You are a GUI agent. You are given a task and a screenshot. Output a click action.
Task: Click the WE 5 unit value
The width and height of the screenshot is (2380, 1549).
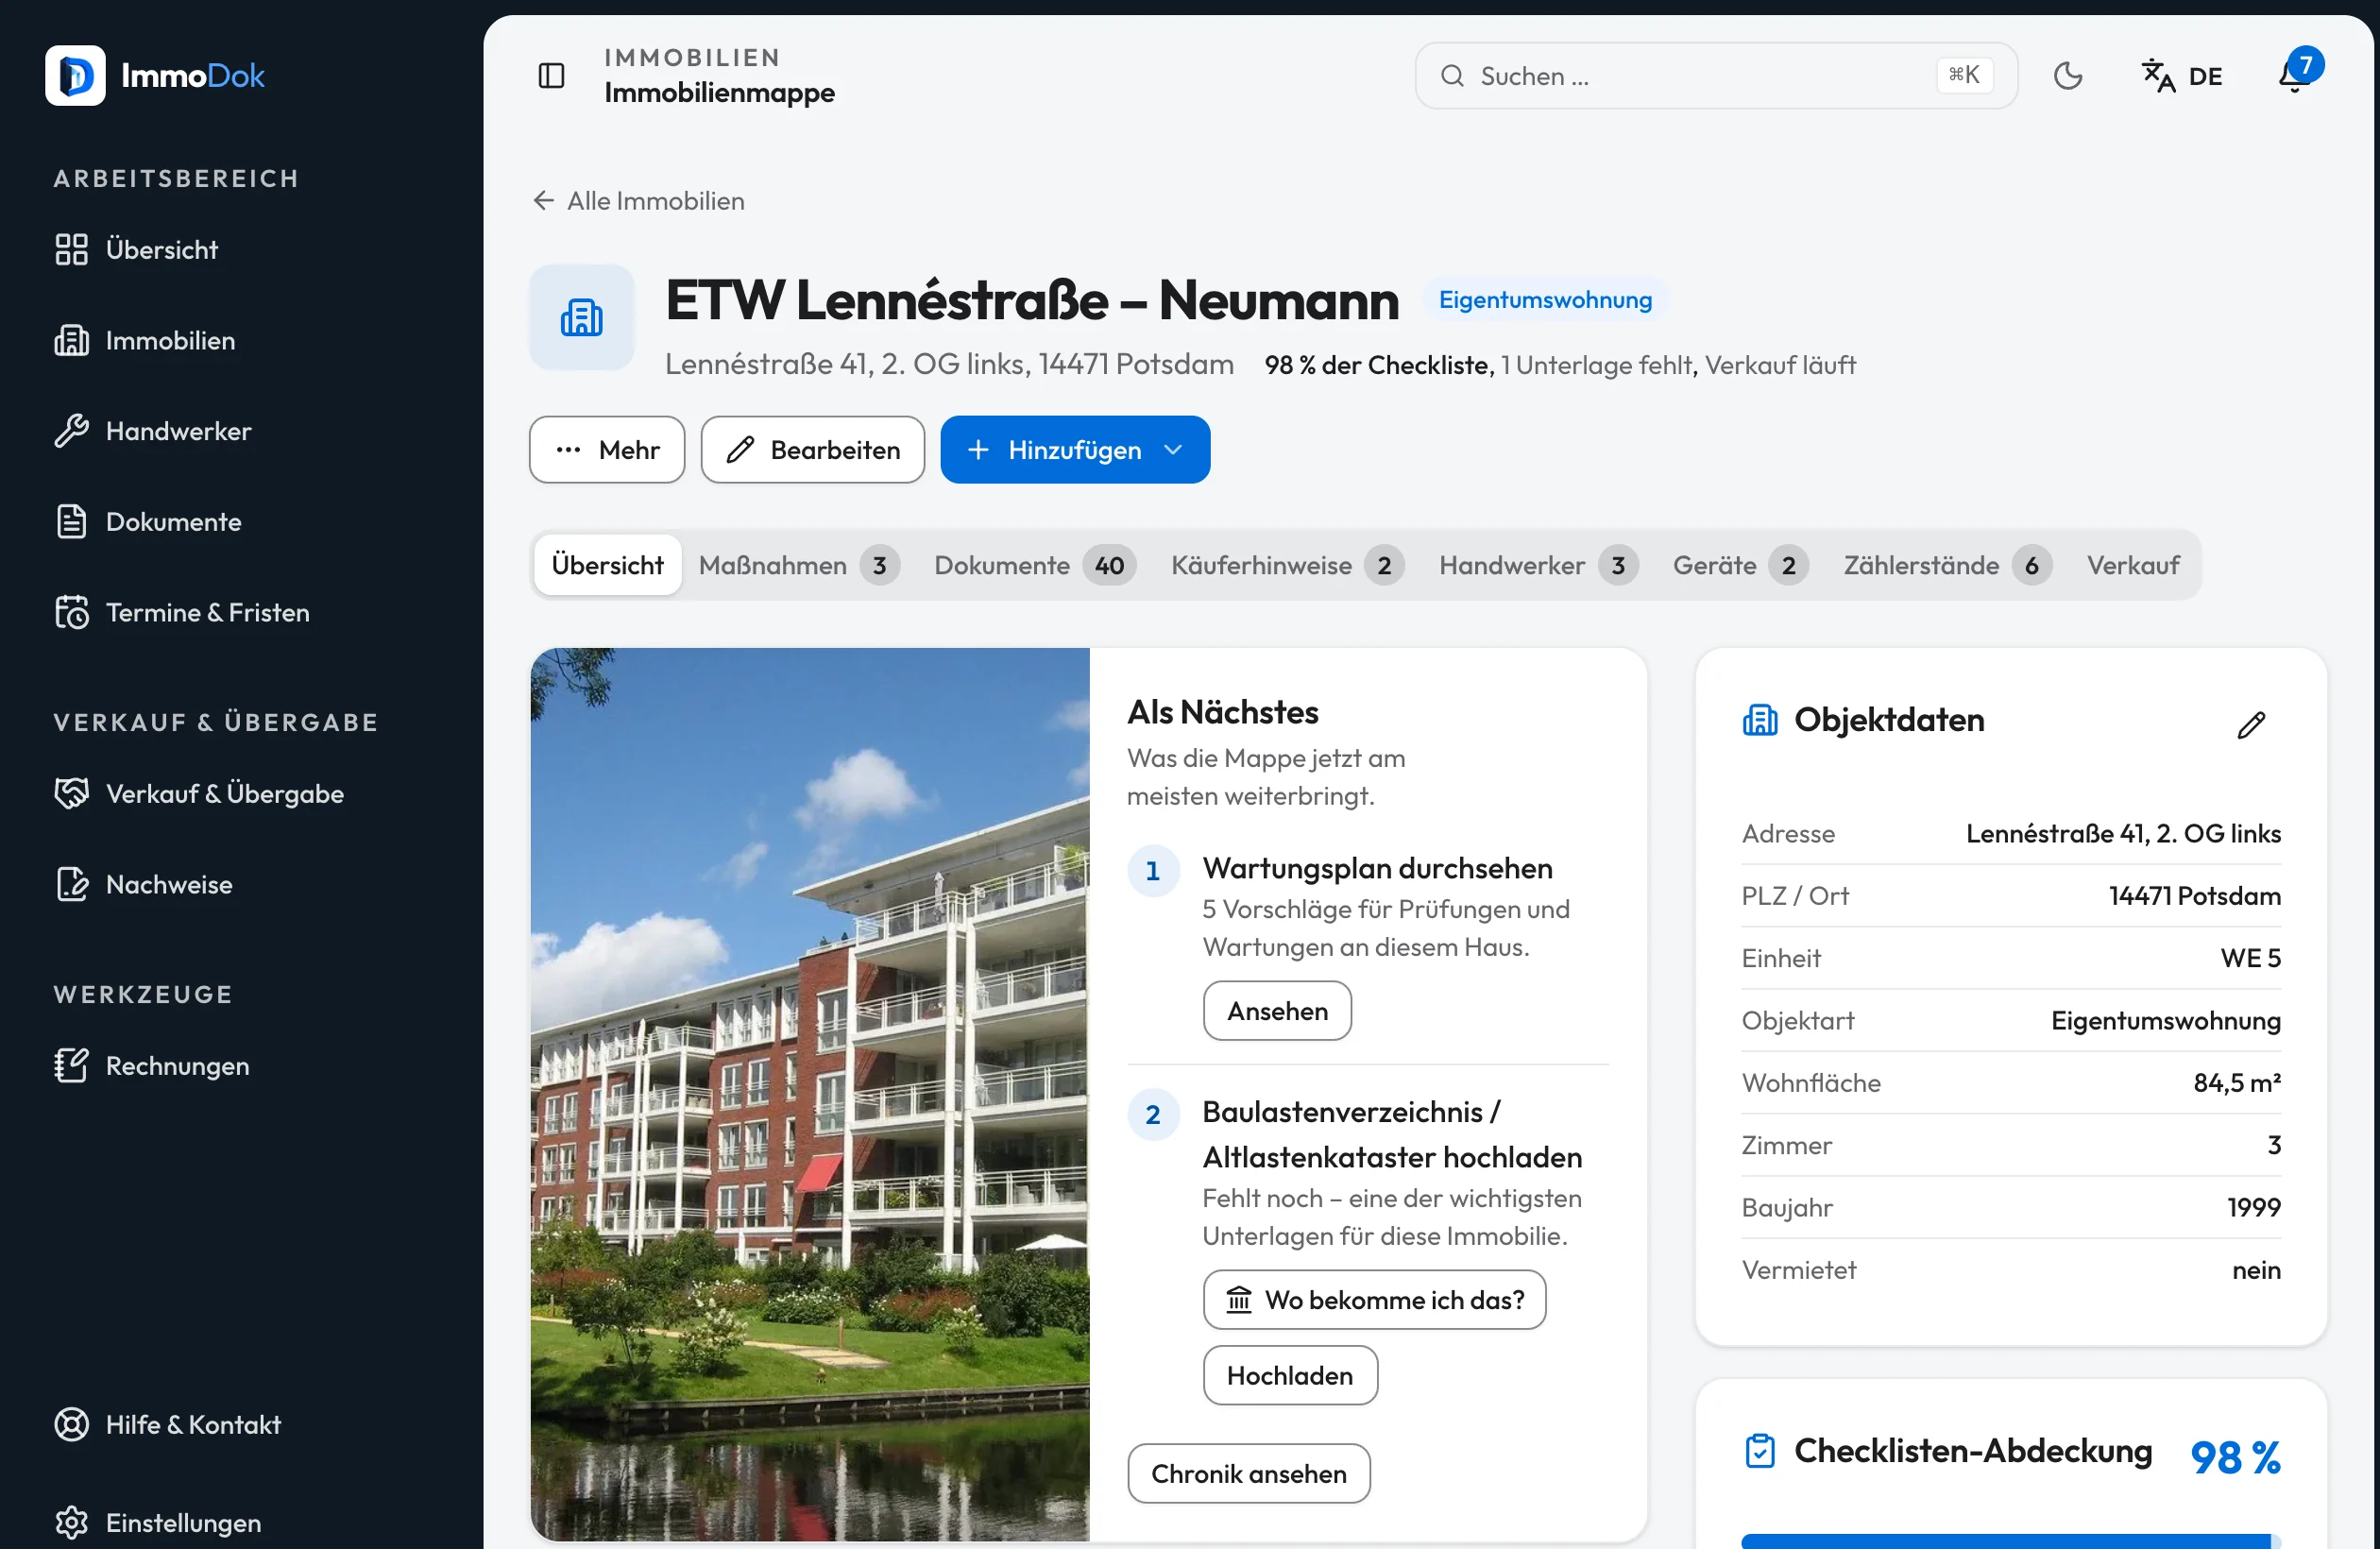click(2250, 958)
